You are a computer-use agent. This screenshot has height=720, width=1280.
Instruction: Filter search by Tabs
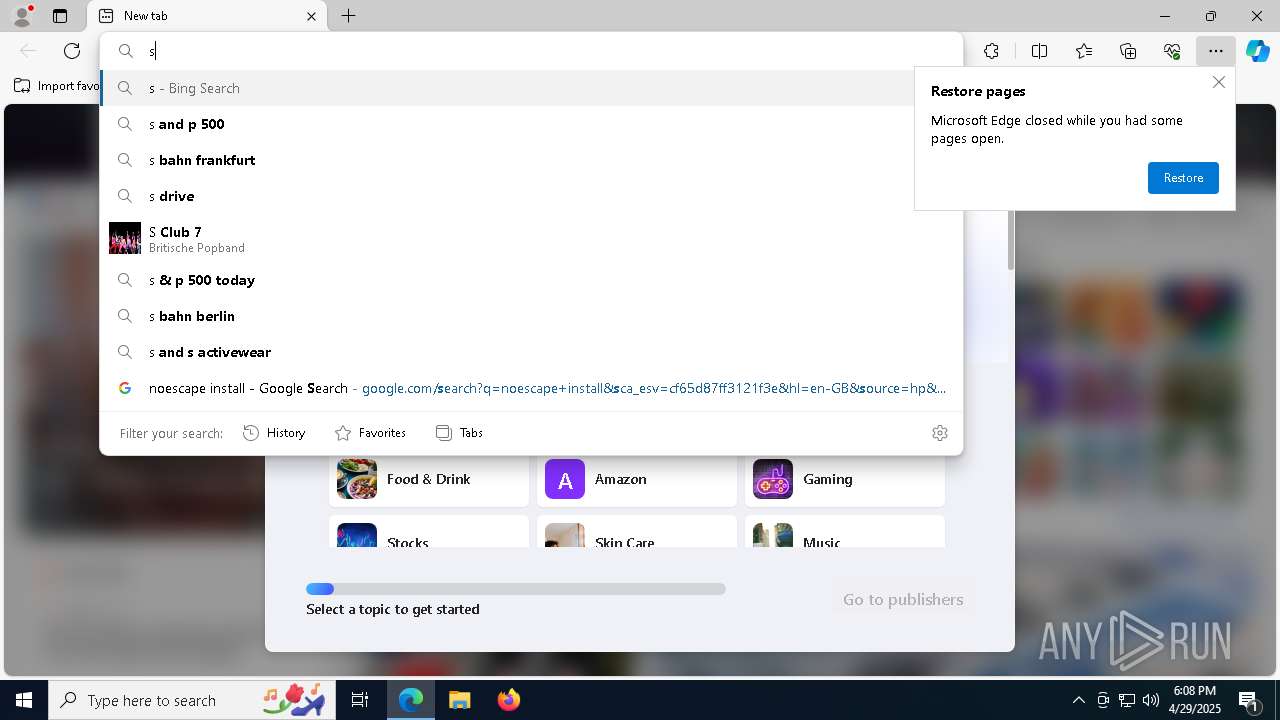[x=460, y=433]
